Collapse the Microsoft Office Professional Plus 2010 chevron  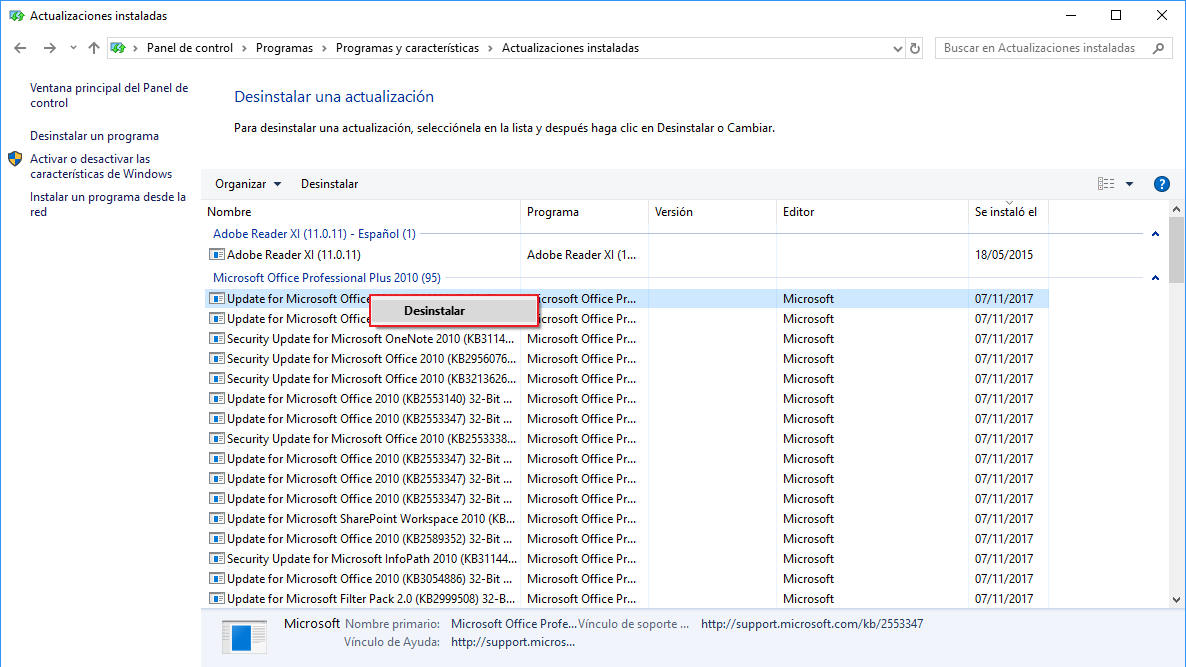pos(1155,278)
